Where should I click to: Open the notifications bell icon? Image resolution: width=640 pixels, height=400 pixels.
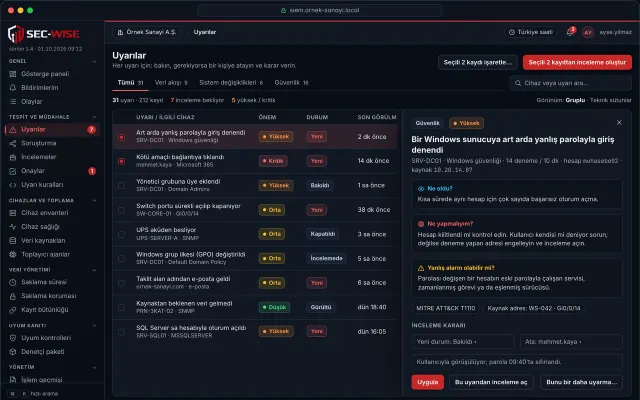(570, 32)
